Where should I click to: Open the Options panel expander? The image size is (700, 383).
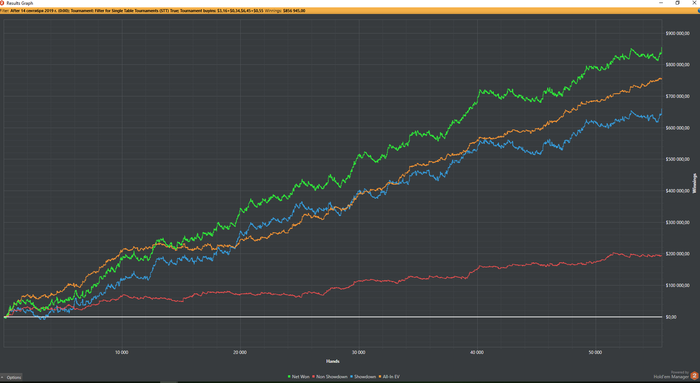point(11,377)
